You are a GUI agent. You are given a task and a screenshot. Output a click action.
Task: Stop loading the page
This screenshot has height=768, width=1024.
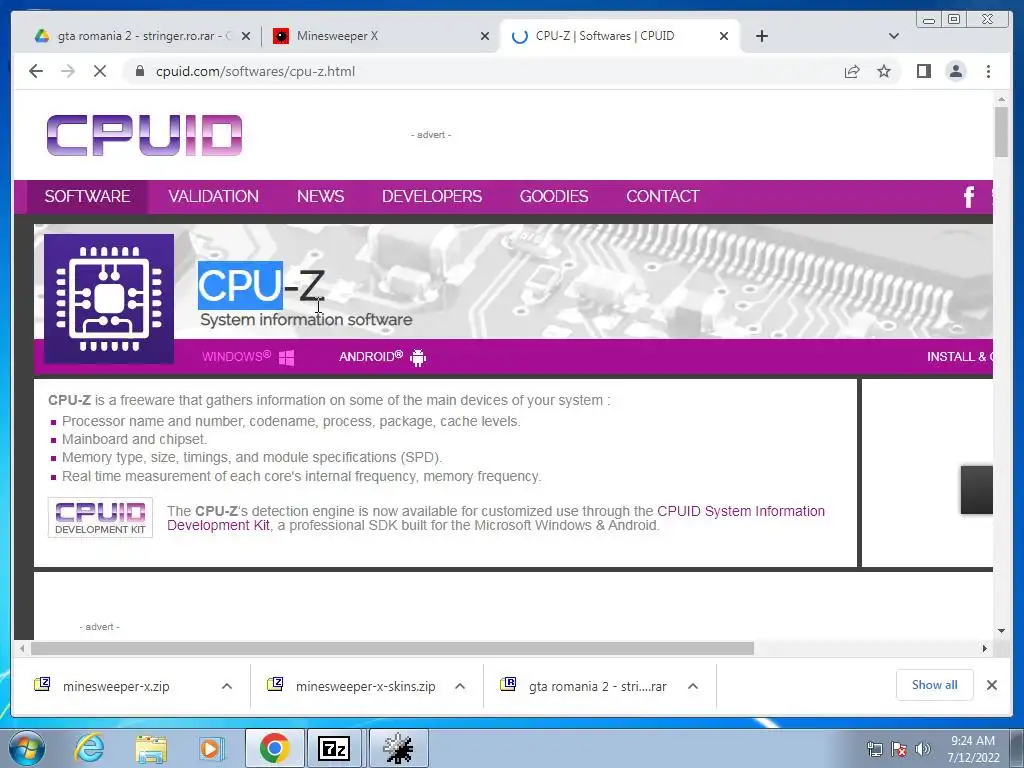click(100, 71)
